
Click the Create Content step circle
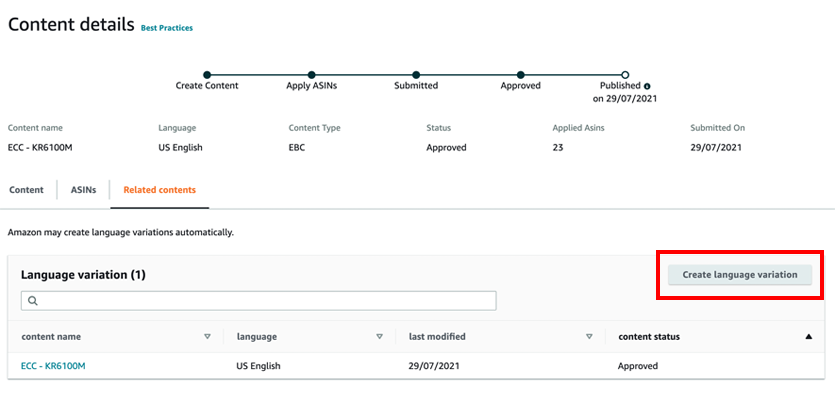pyautogui.click(x=207, y=74)
